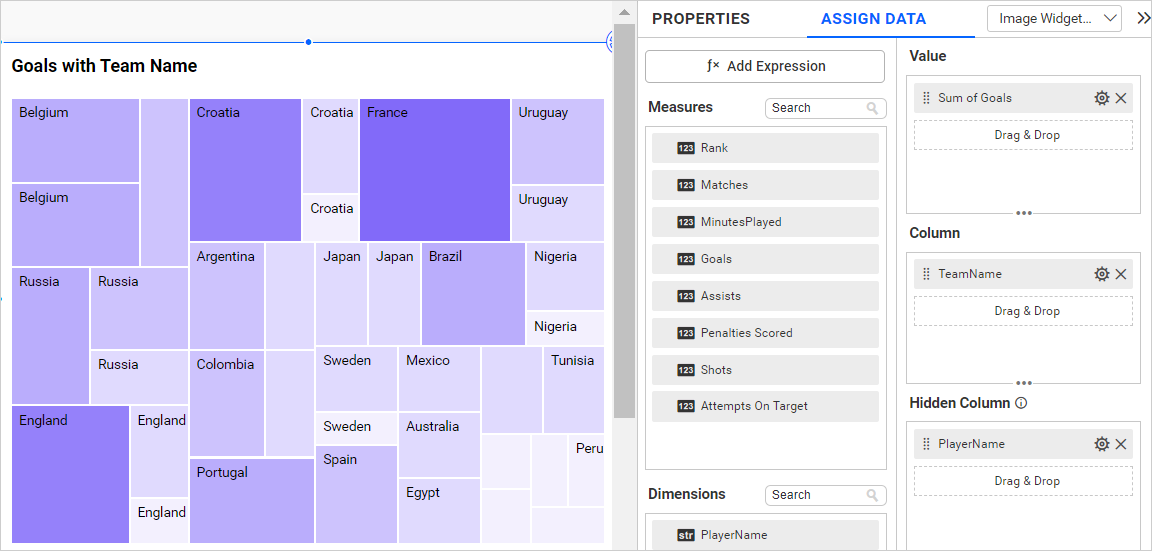The image size is (1152, 551).
Task: Select the ASSIGN DATA tab
Action: 873,19
